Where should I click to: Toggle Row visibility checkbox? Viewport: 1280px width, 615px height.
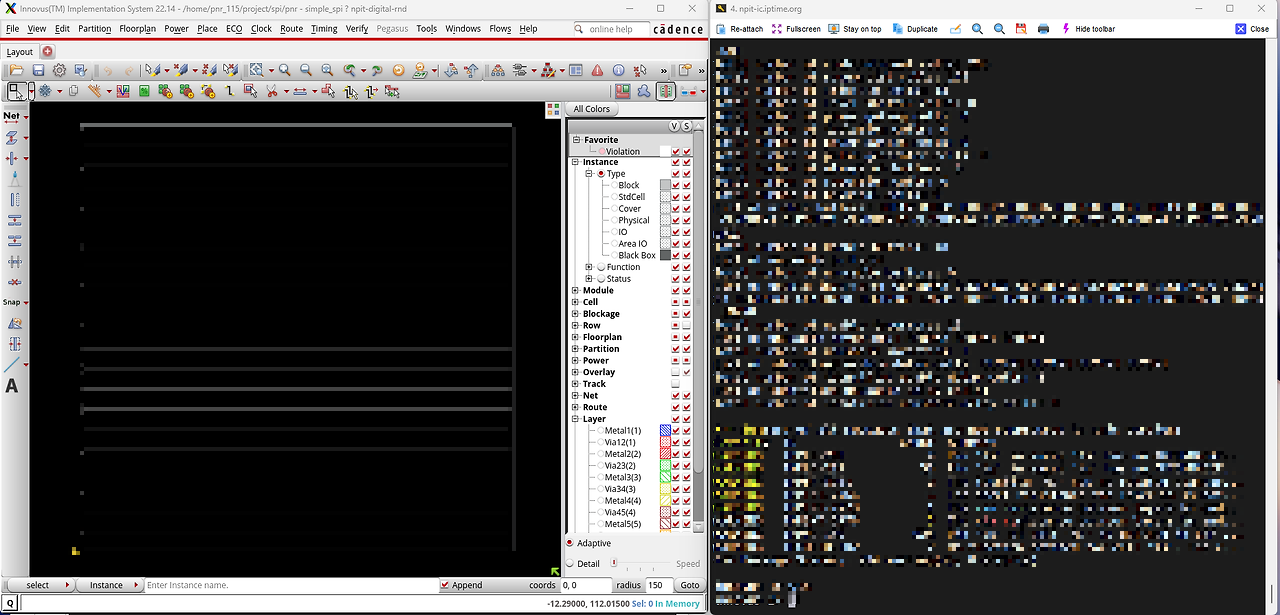tap(676, 326)
